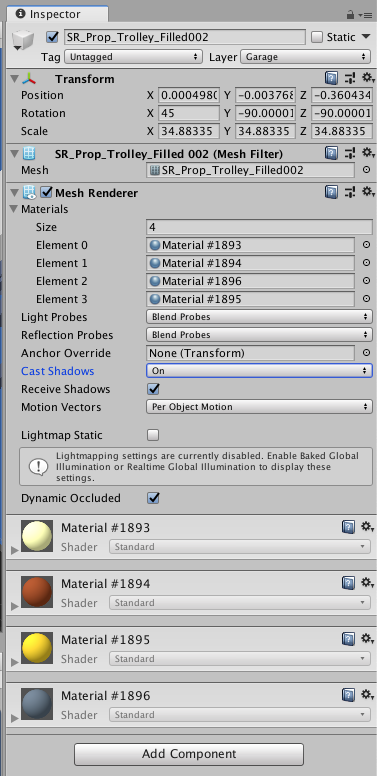Open Transform help reference icon
Screen dimensions: 377x776
coord(331,78)
